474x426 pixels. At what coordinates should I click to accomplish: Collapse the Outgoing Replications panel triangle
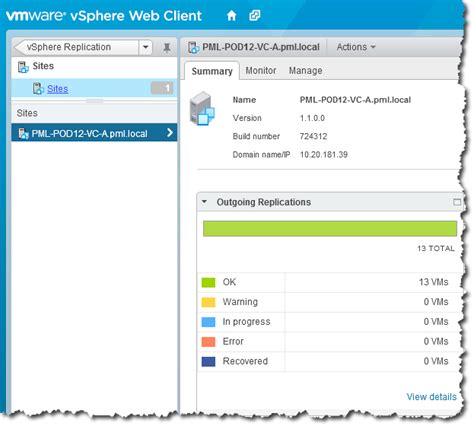click(x=204, y=201)
